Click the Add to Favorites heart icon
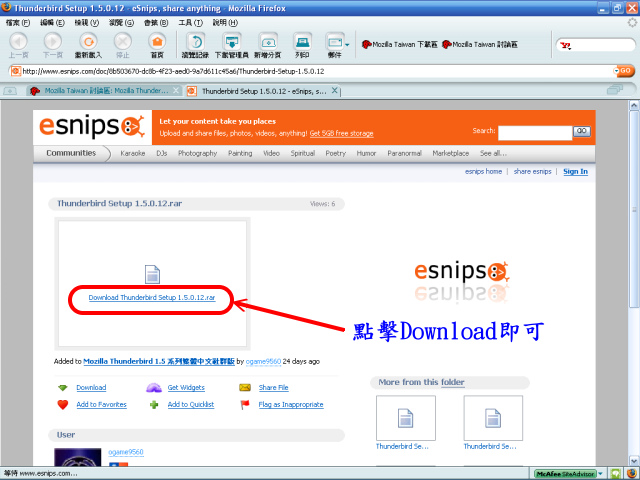640x480 pixels. click(63, 404)
